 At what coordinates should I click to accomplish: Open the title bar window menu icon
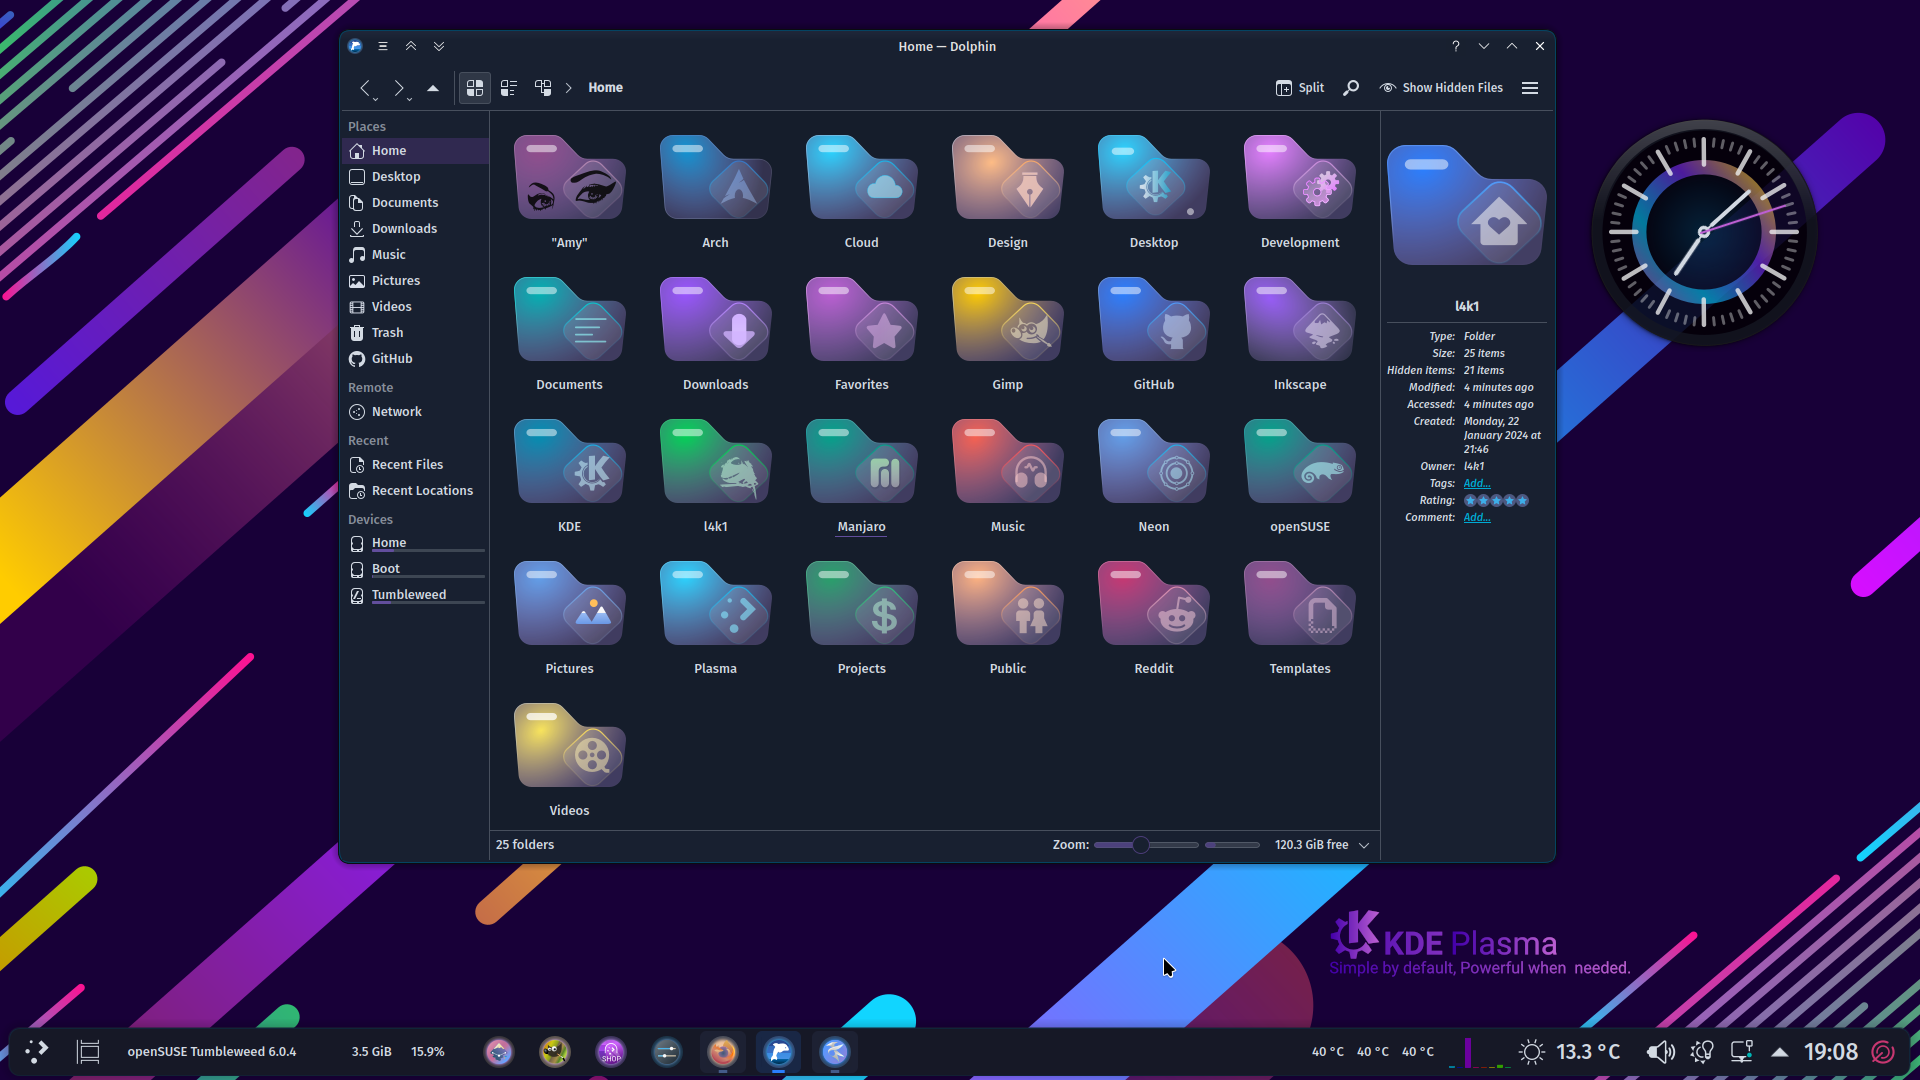pos(383,46)
